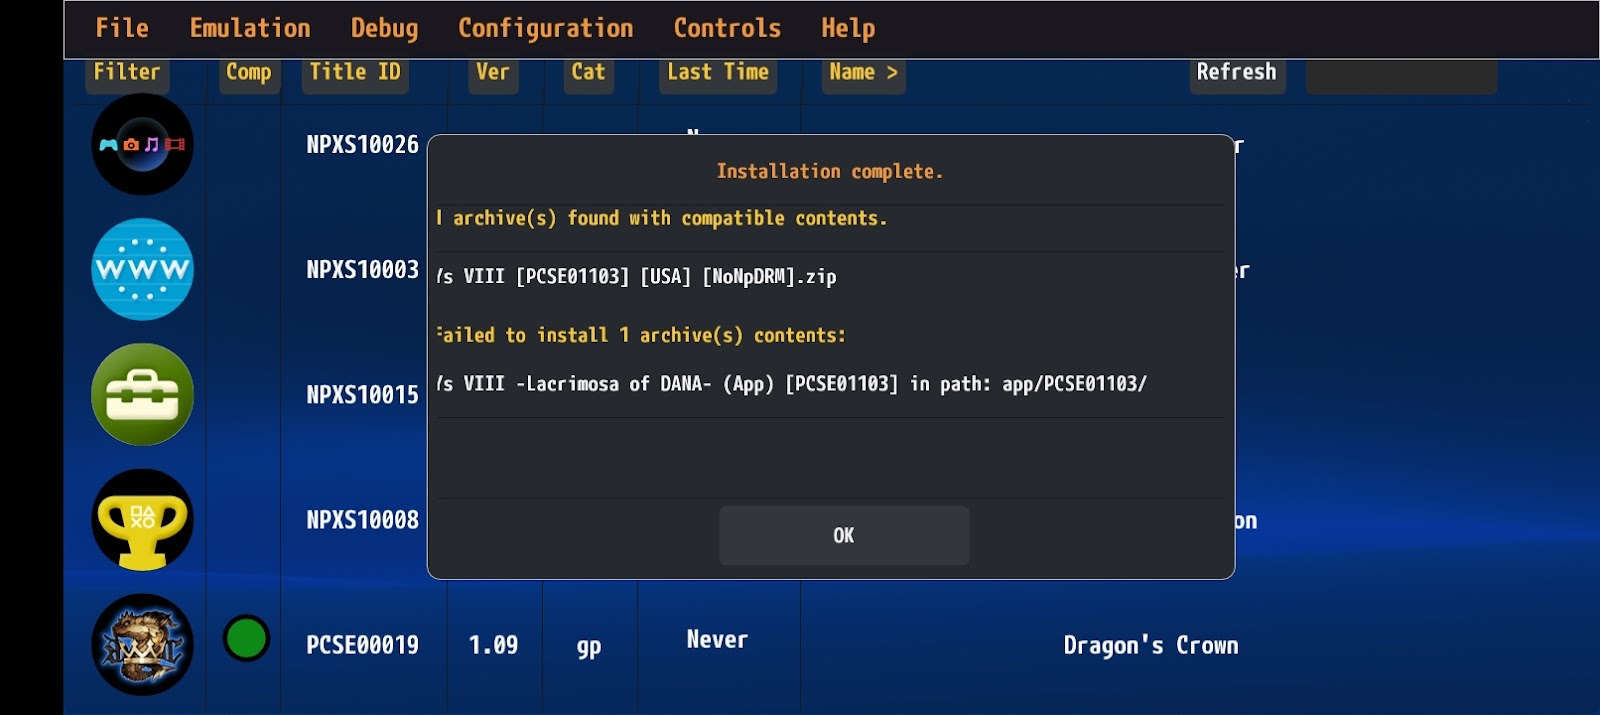Click the Refresh button
The width and height of the screenshot is (1600, 715).
click(1236, 73)
